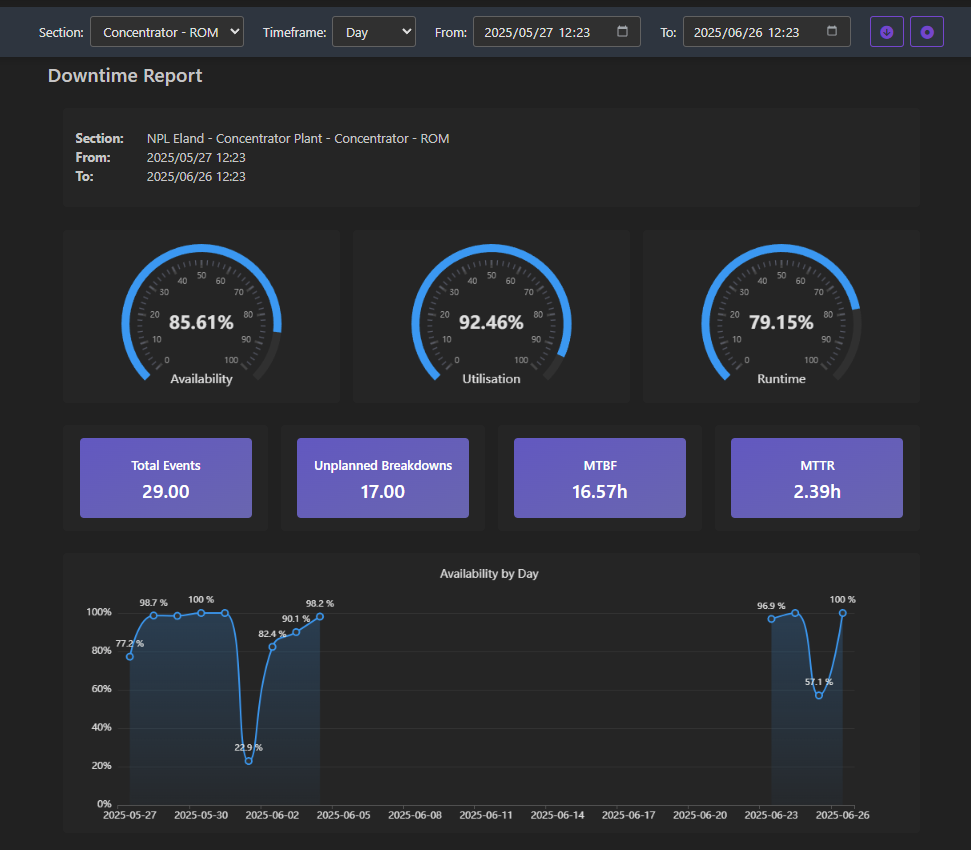Click the 98.7 % chart data point
This screenshot has width=971, height=850.
(x=154, y=615)
